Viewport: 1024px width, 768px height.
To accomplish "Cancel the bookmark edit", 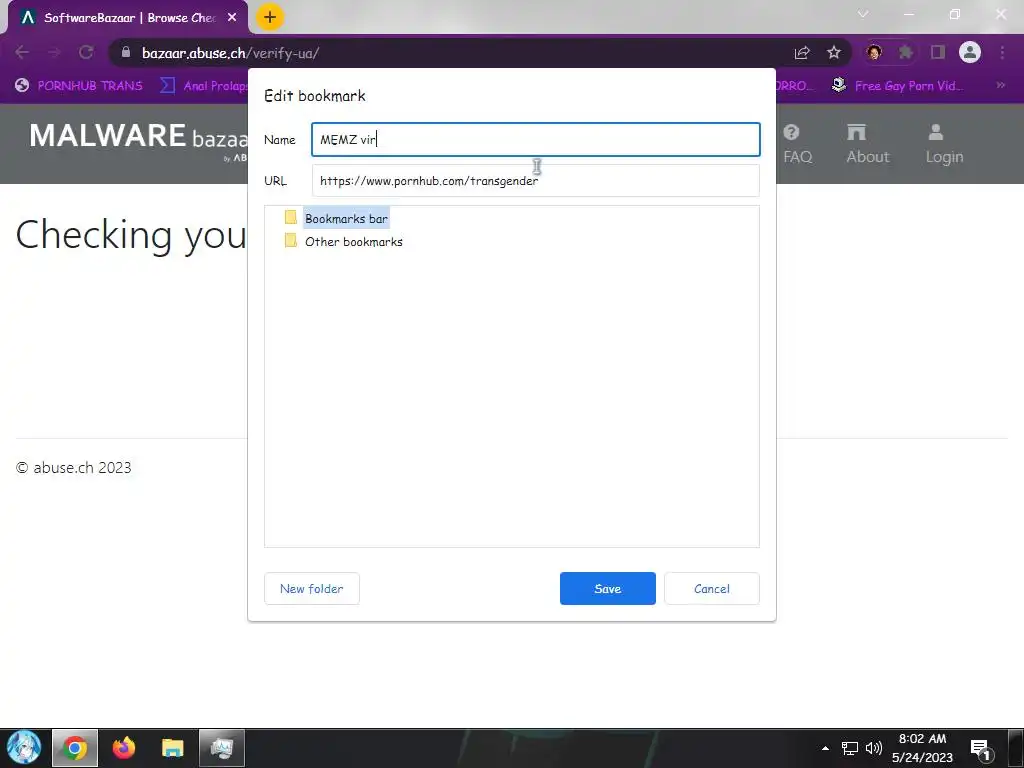I will click(x=712, y=588).
